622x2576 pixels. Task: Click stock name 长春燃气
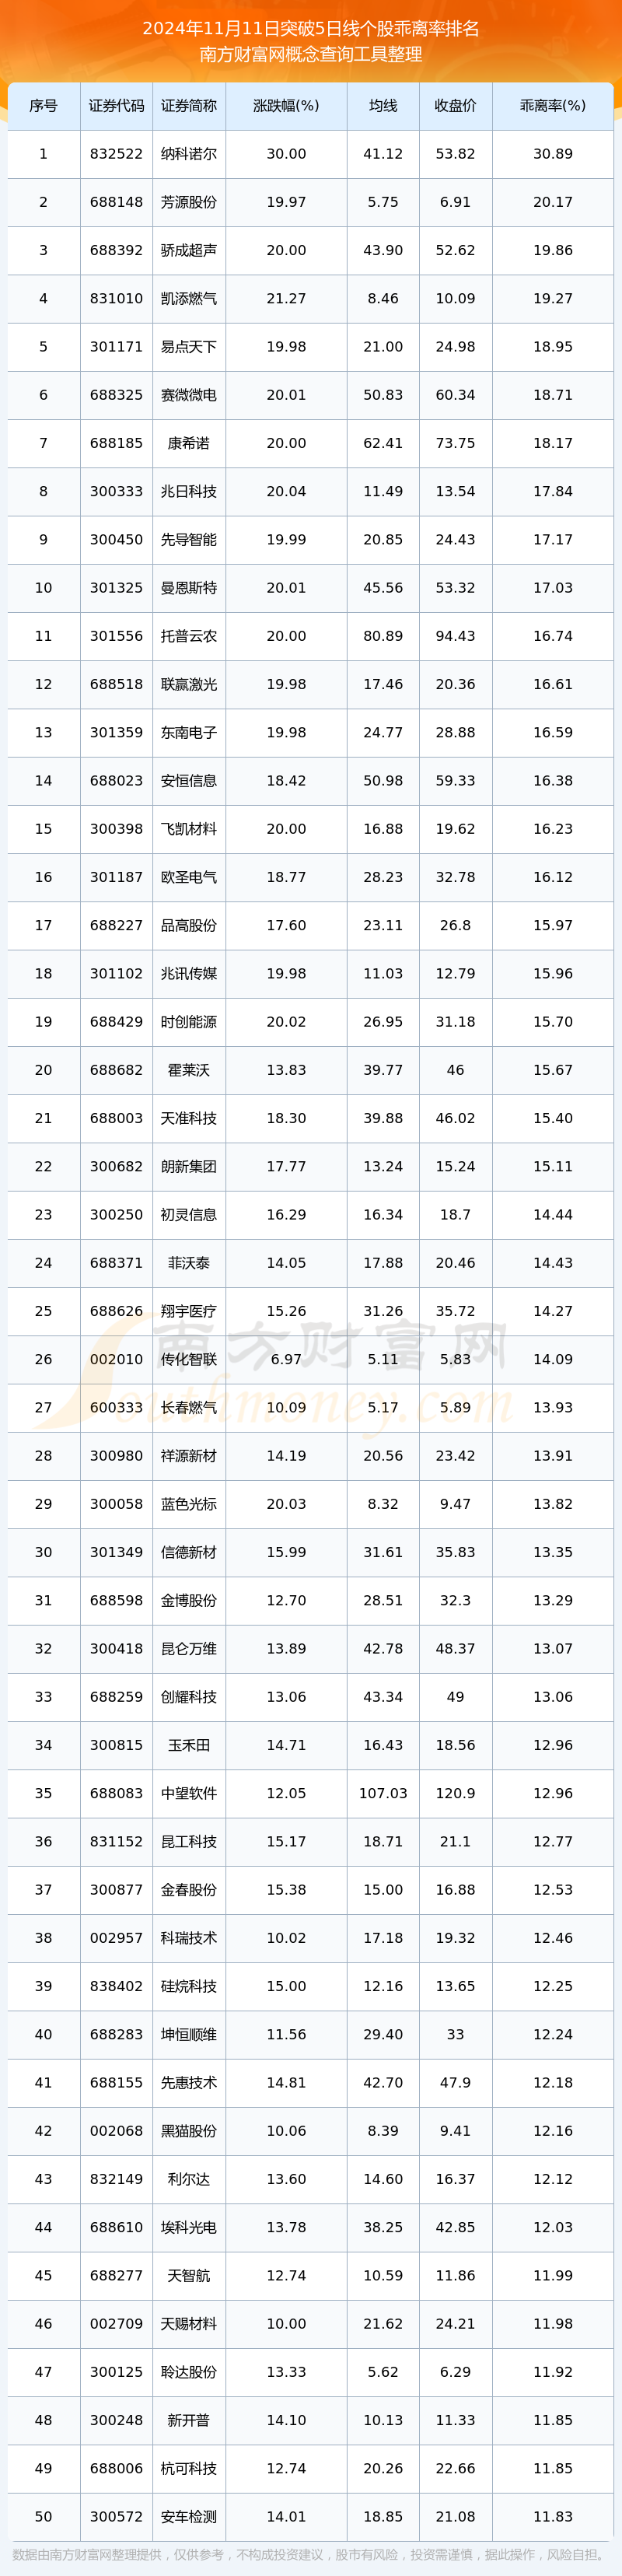(x=189, y=1407)
